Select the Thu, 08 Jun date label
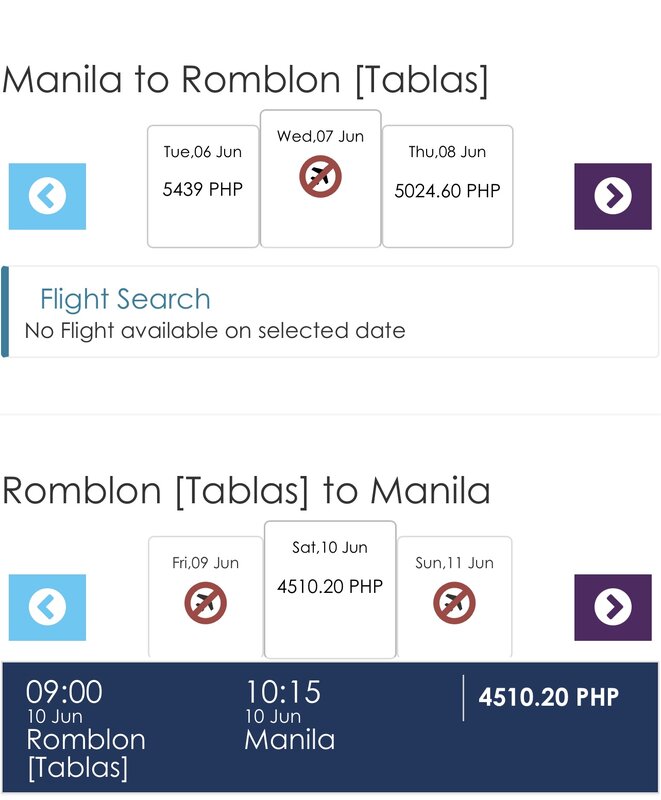Image resolution: width=661 pixels, height=800 pixels. [447, 152]
